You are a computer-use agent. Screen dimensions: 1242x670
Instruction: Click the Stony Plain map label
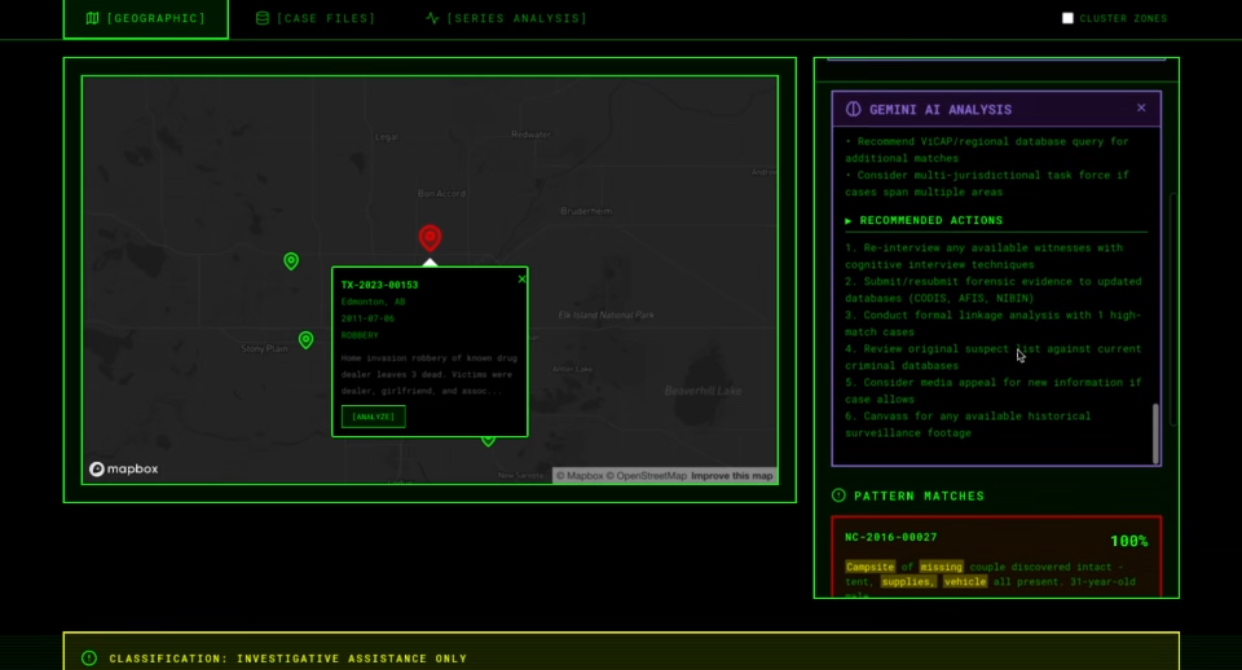[x=265, y=349]
